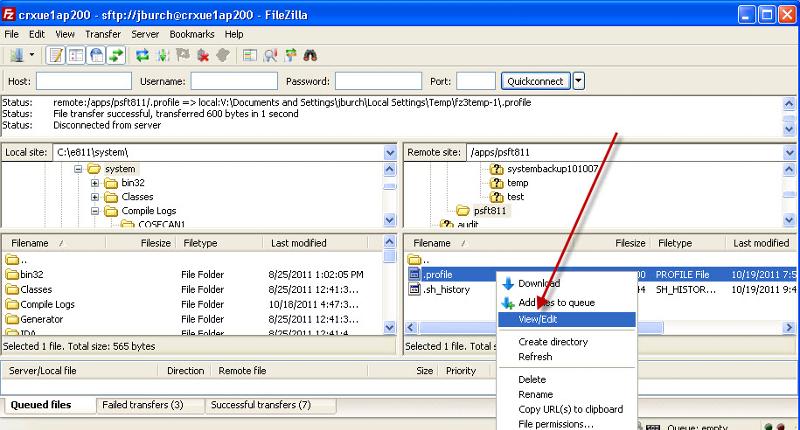Collapse the Compile Logs tree node
The image size is (800, 430).
point(95,211)
